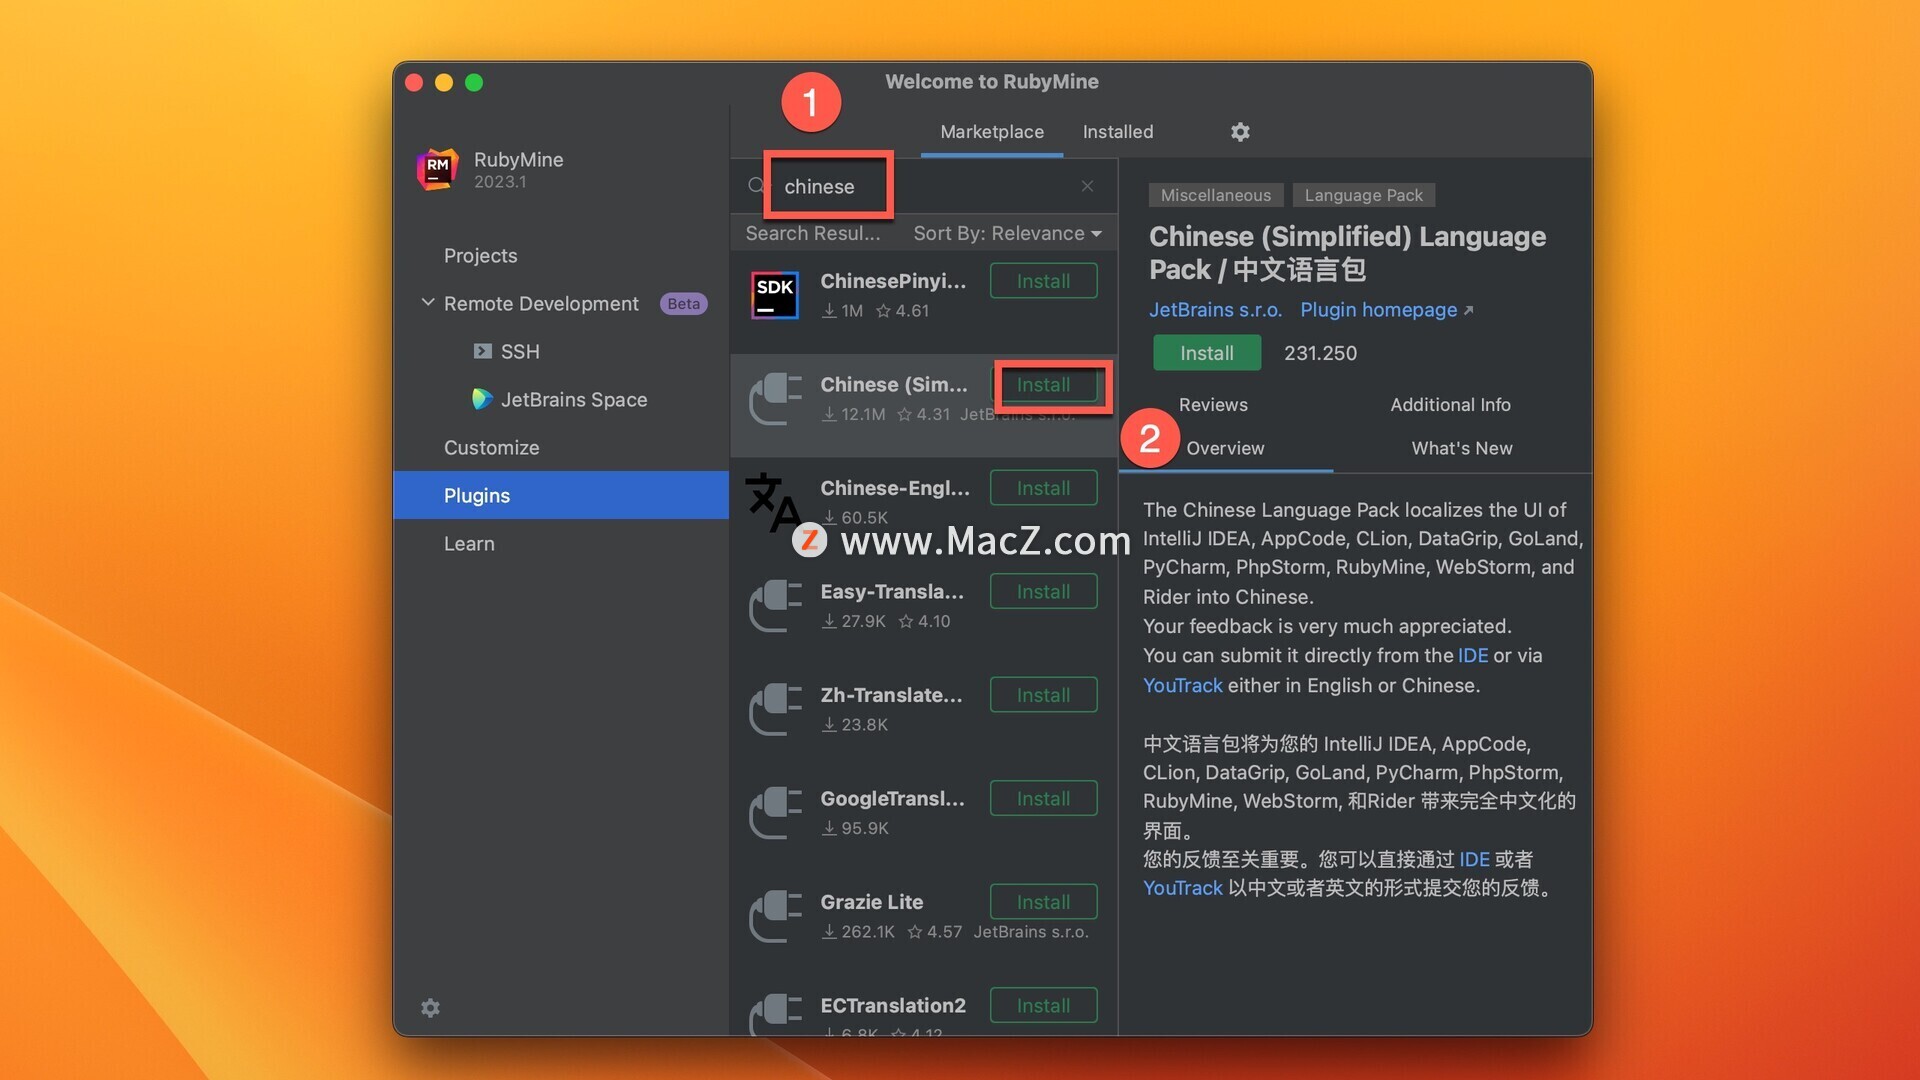
Task: Install the Zh-Translate plugin
Action: (x=1043, y=695)
